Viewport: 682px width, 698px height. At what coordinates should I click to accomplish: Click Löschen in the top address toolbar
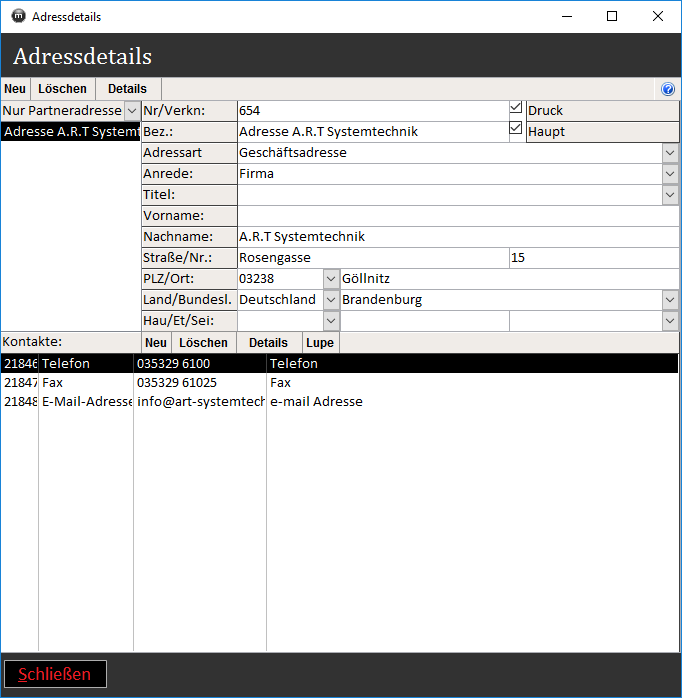pyautogui.click(x=62, y=89)
